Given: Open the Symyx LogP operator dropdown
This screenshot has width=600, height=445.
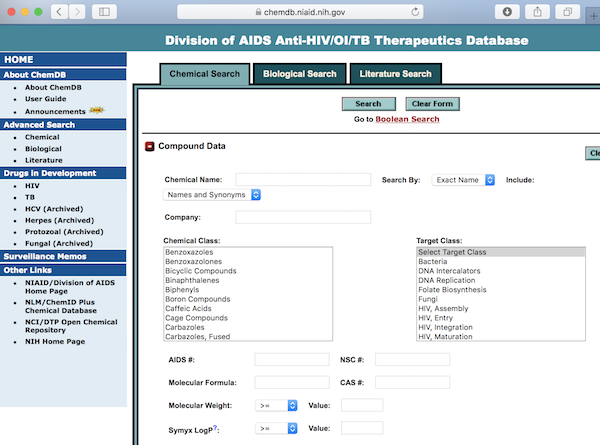Looking at the screenshot, I should [x=276, y=429].
